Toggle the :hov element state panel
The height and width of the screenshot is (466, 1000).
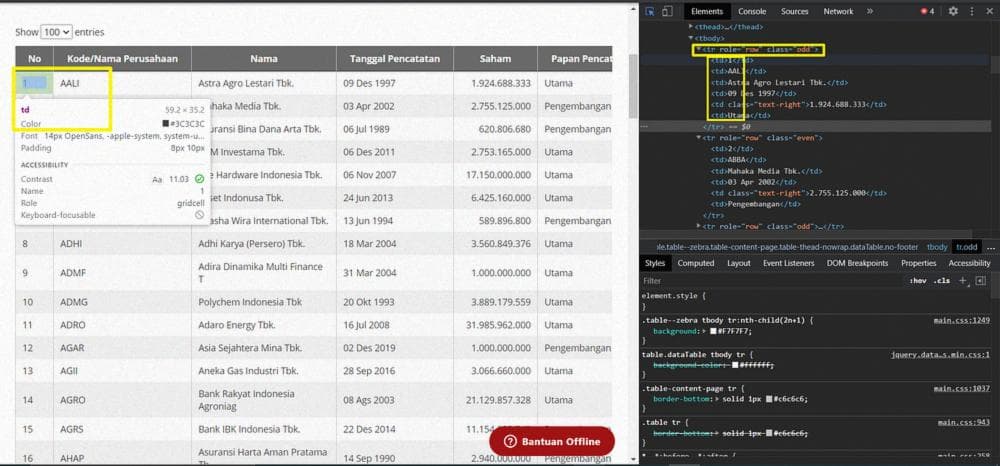[918, 280]
